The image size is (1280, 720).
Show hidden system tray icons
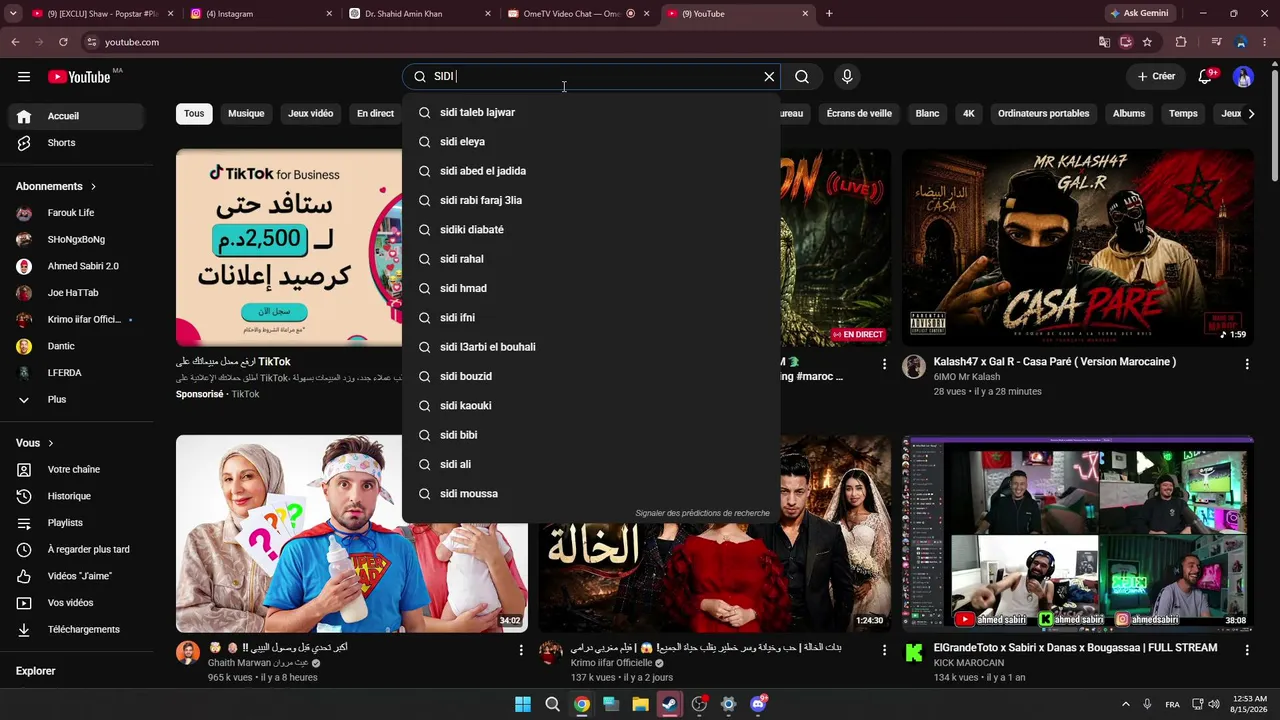(1126, 704)
